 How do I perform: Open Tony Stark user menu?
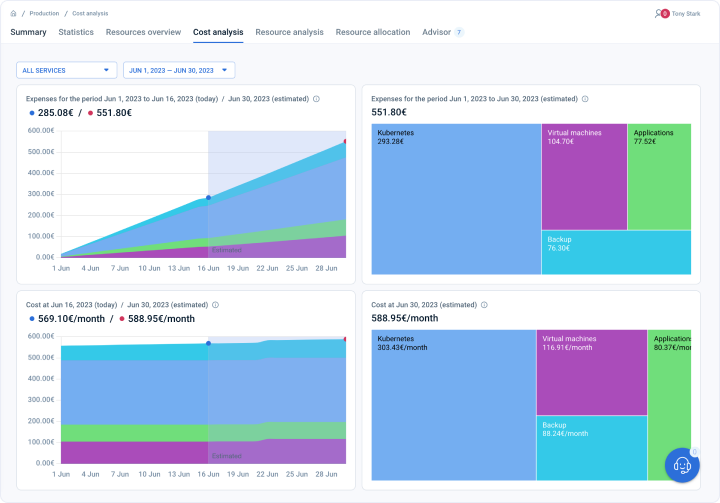coord(686,14)
